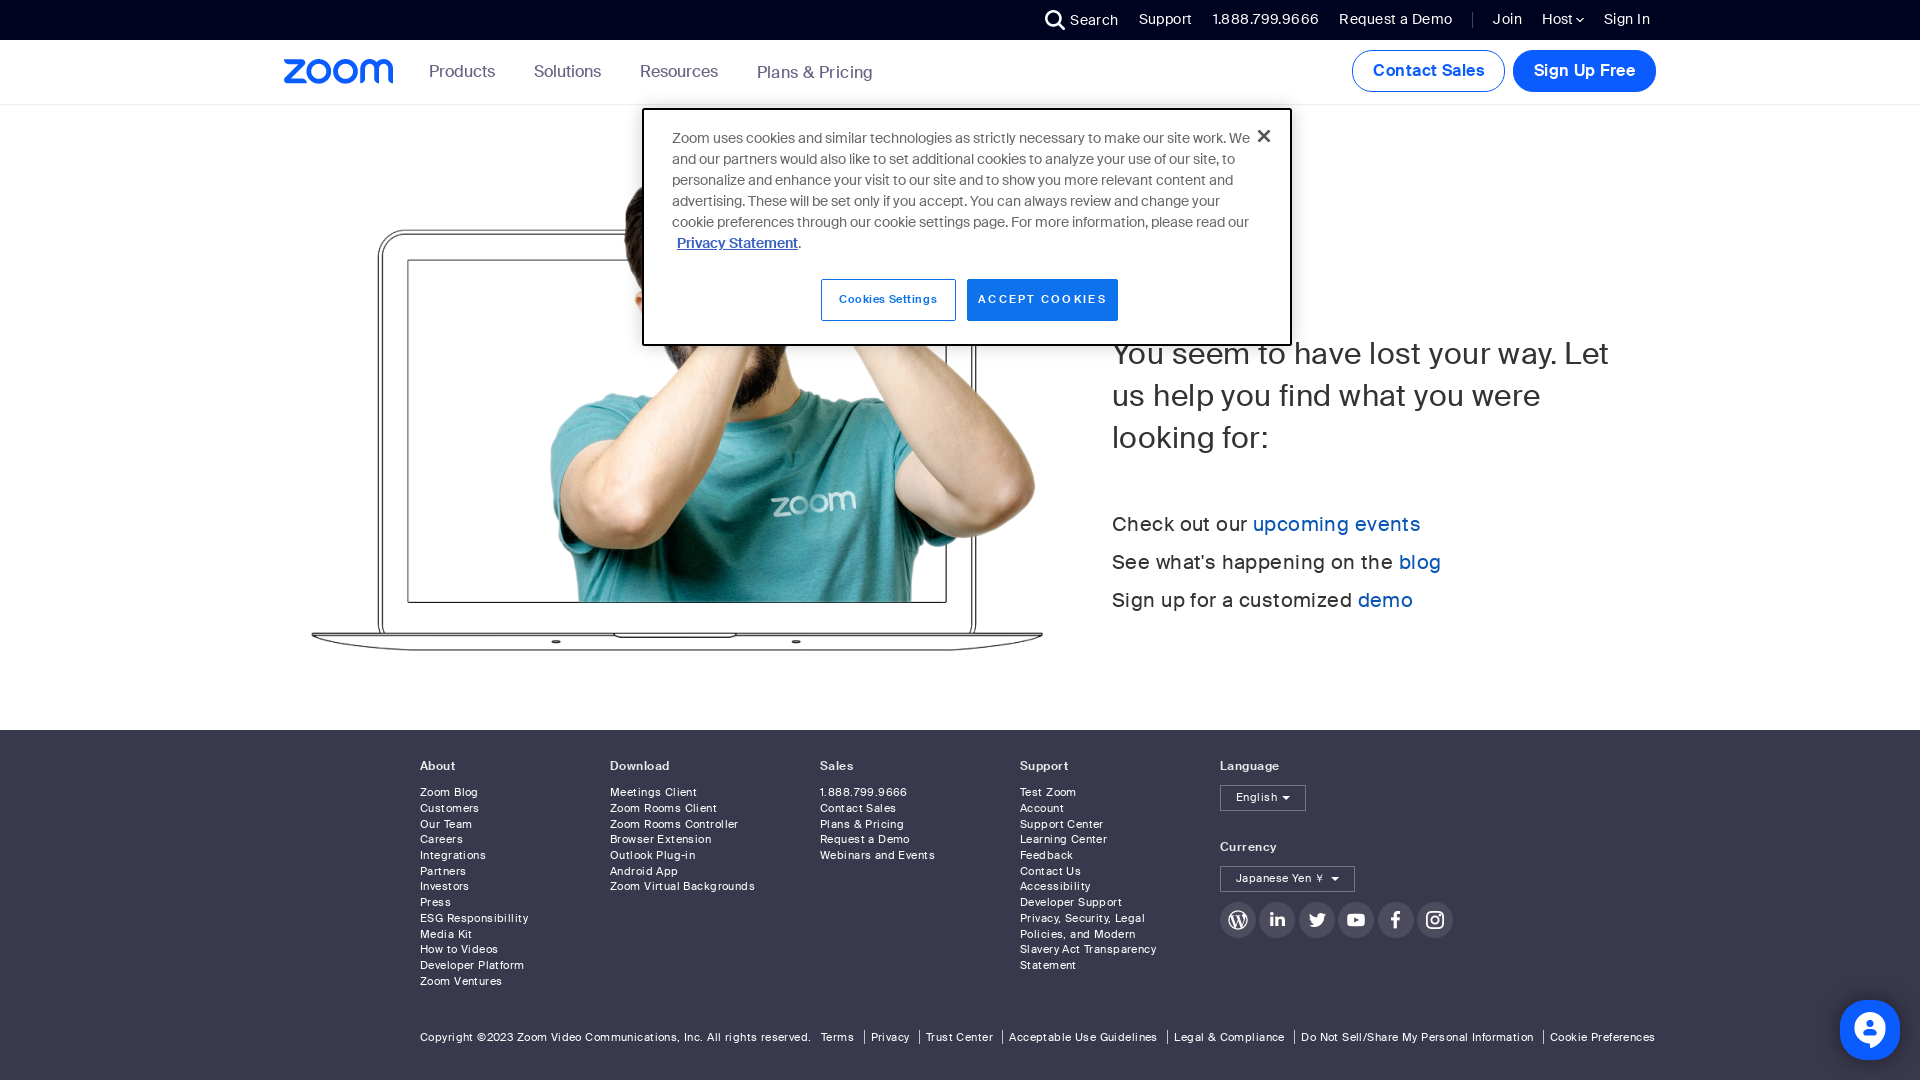The image size is (1920, 1080).
Task: Open Integrations footer link
Action: (x=453, y=856)
